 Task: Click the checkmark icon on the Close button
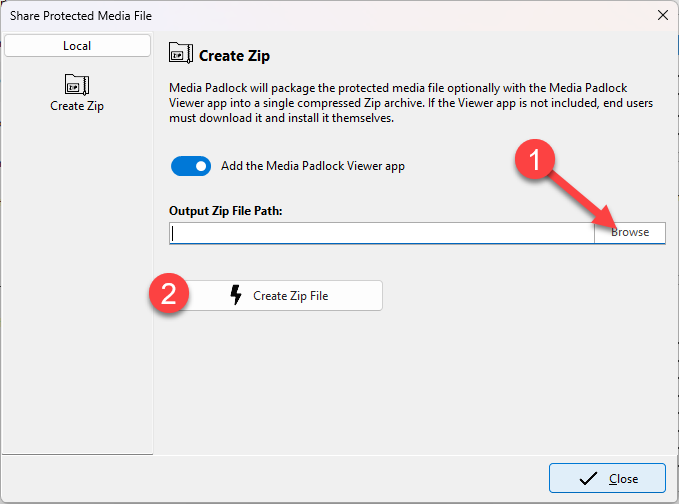(588, 479)
